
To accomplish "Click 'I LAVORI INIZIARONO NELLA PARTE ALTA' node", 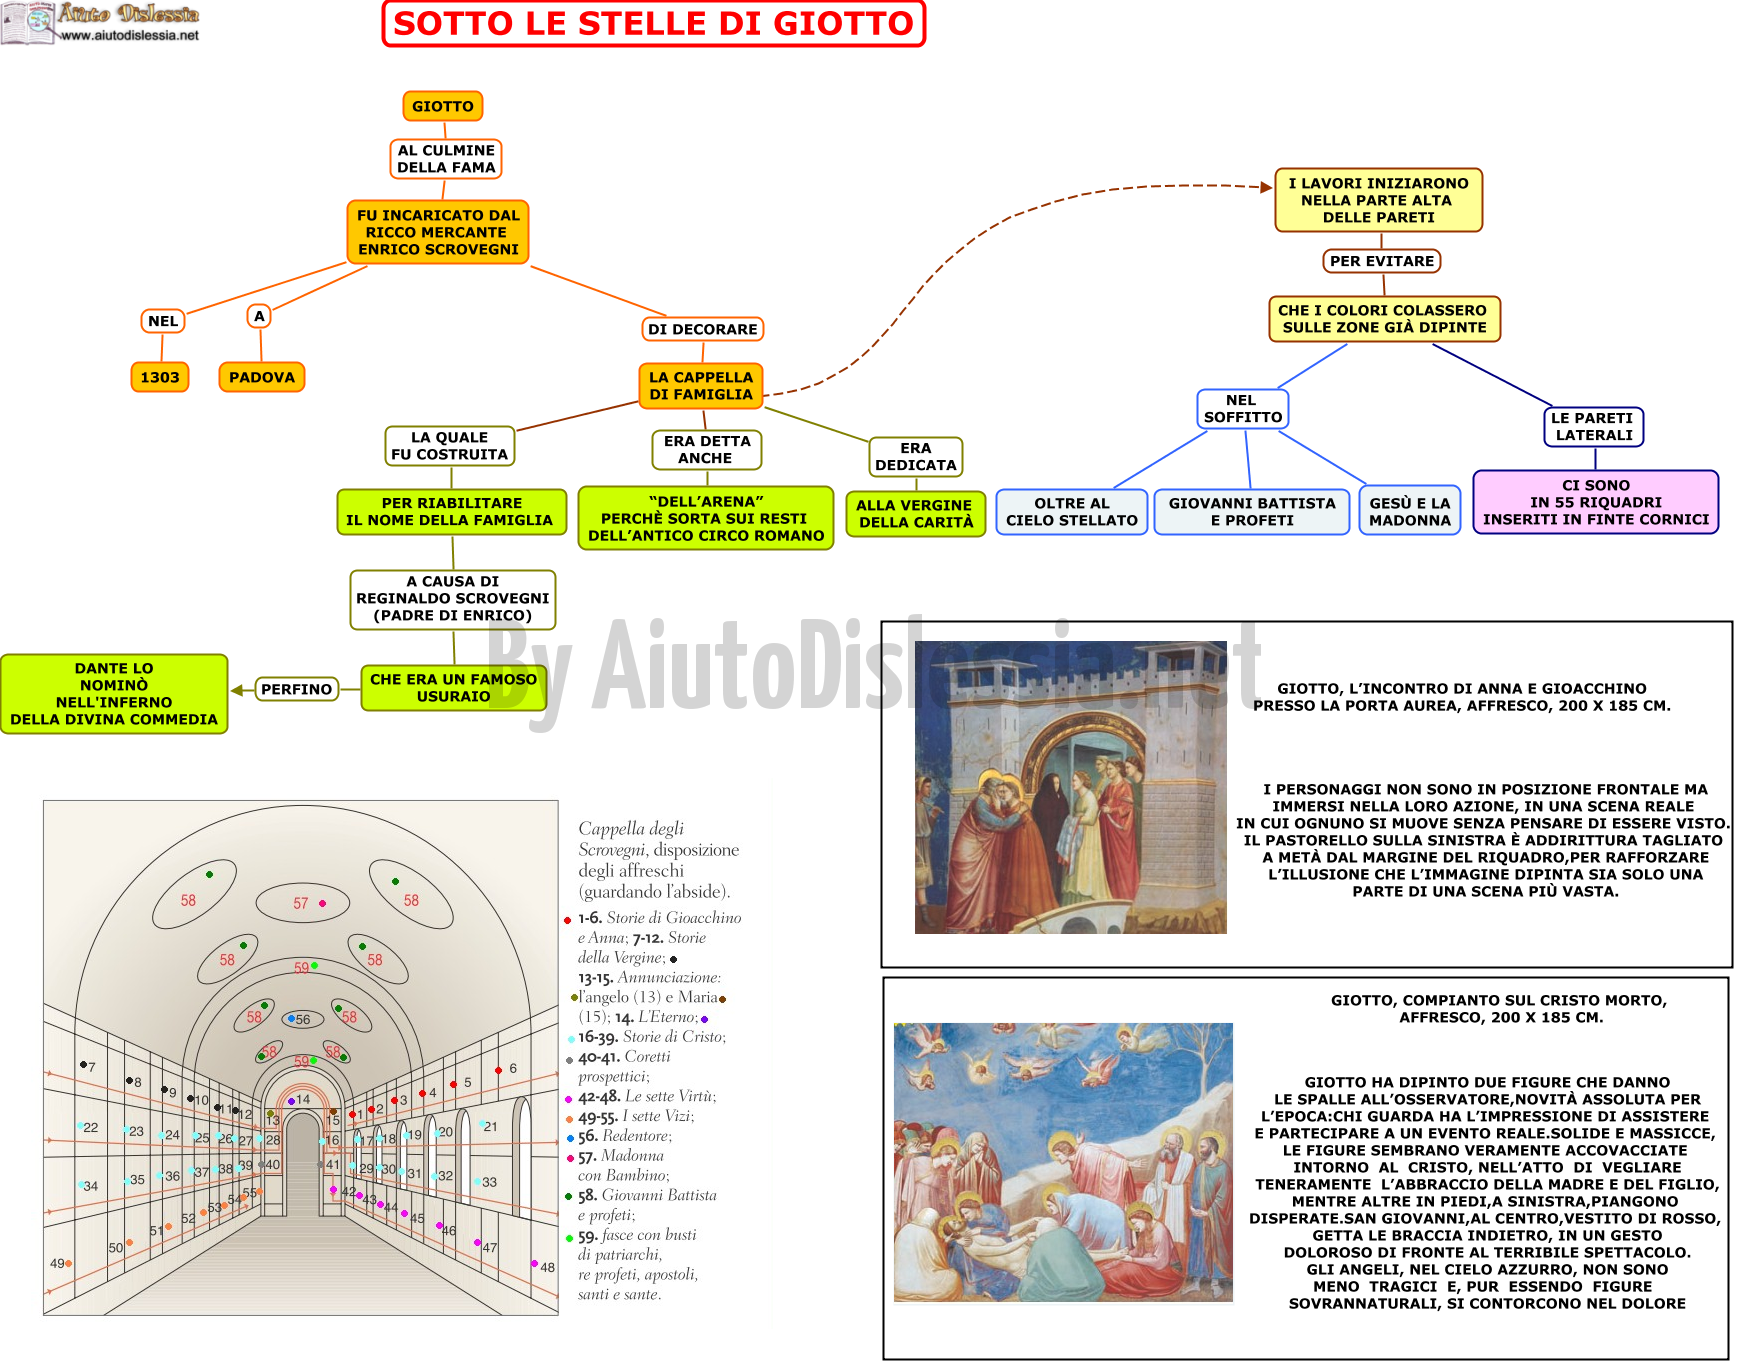I will tap(1379, 200).
